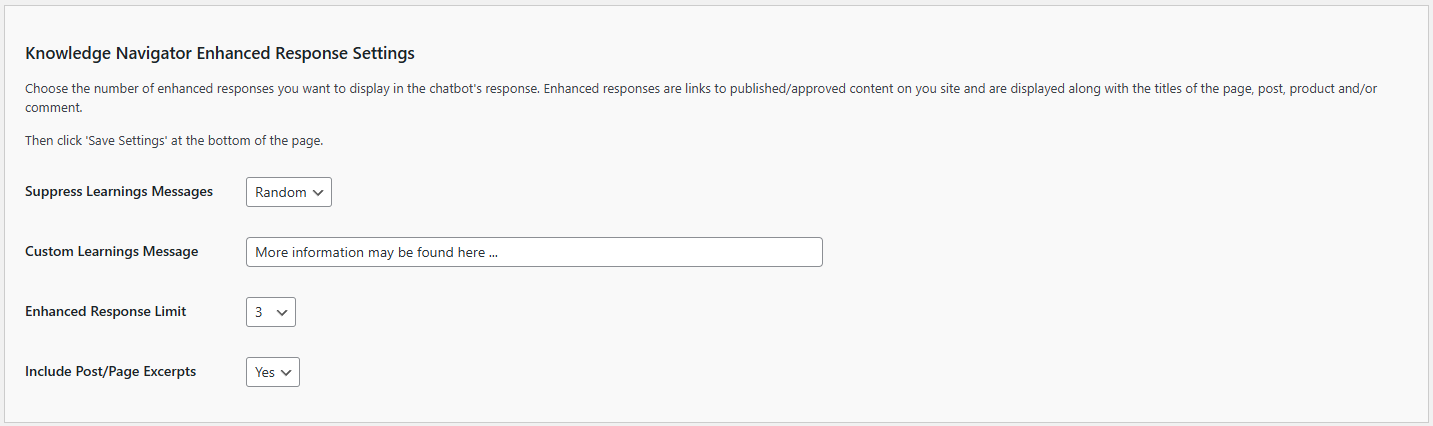
Task: Select the 3 value in the limit dropdown
Action: pos(259,312)
